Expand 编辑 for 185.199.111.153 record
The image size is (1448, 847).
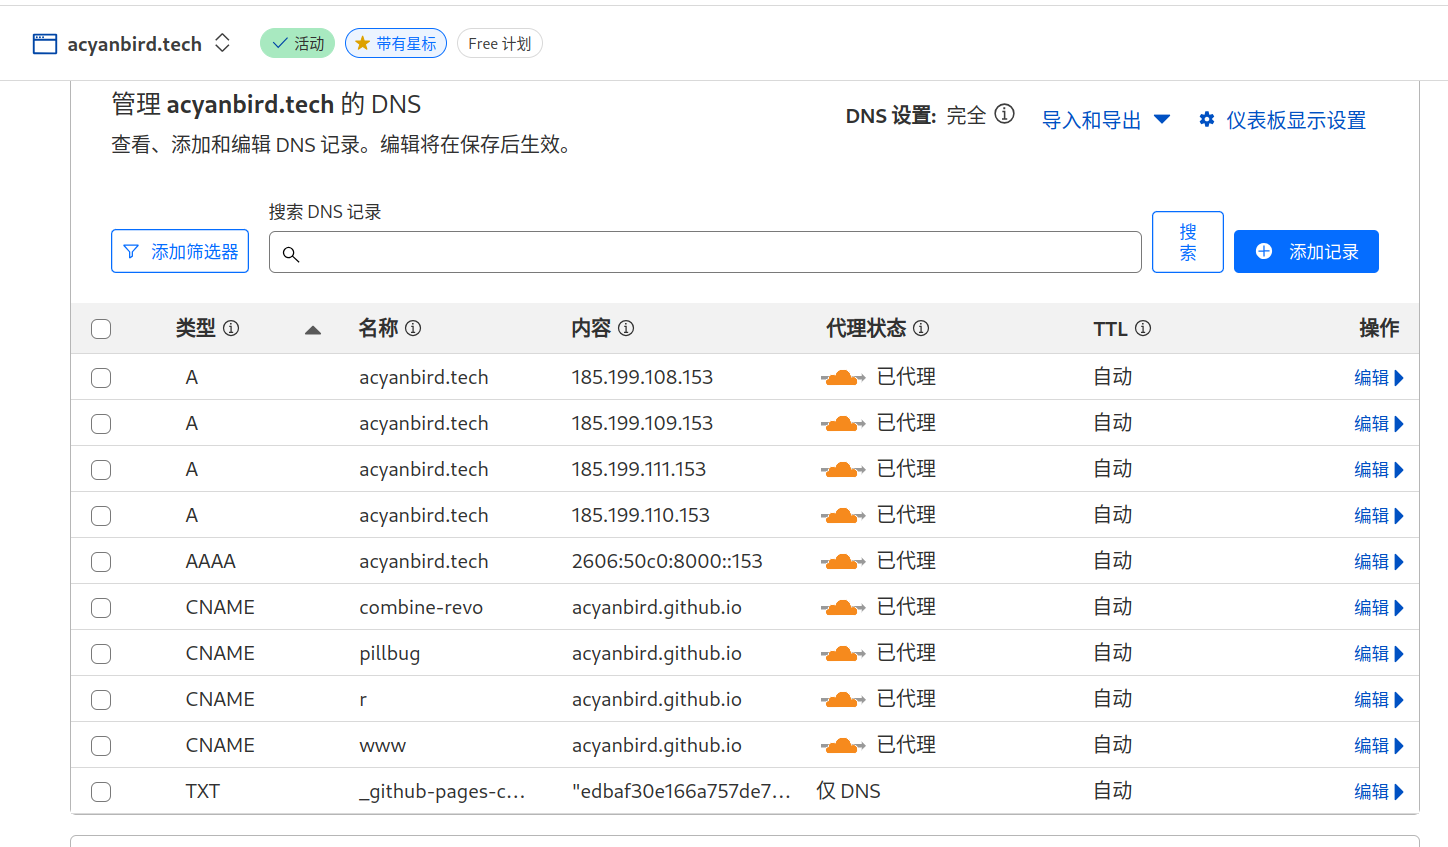click(x=1379, y=470)
